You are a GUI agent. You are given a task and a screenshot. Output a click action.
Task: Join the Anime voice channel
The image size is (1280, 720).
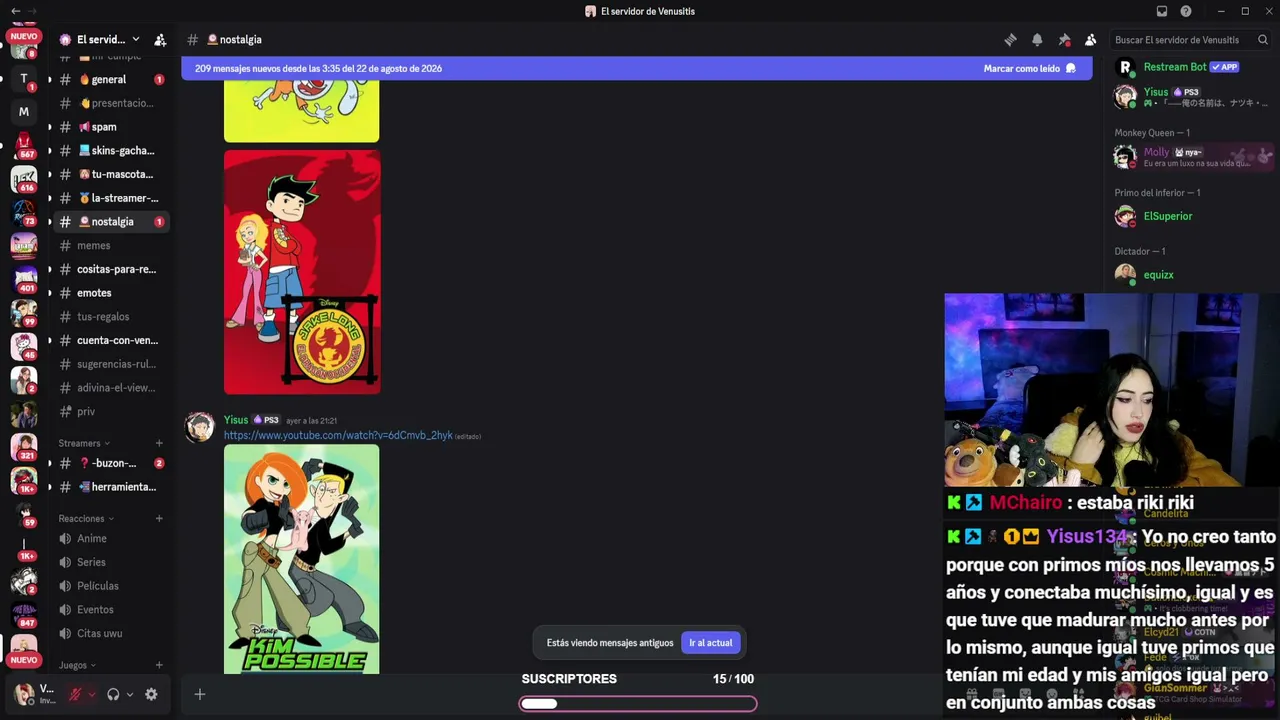111,538
